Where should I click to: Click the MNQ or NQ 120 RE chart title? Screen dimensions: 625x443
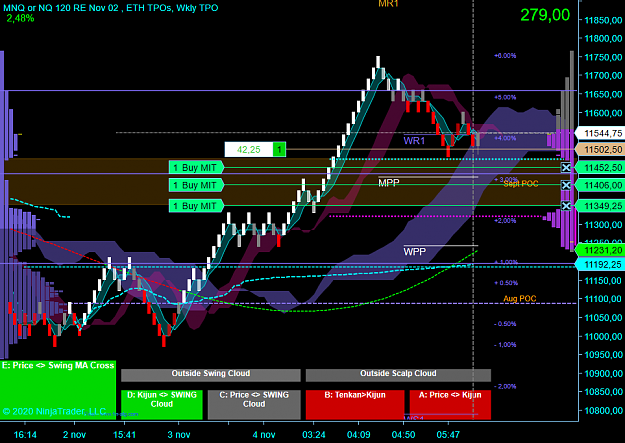111,8
